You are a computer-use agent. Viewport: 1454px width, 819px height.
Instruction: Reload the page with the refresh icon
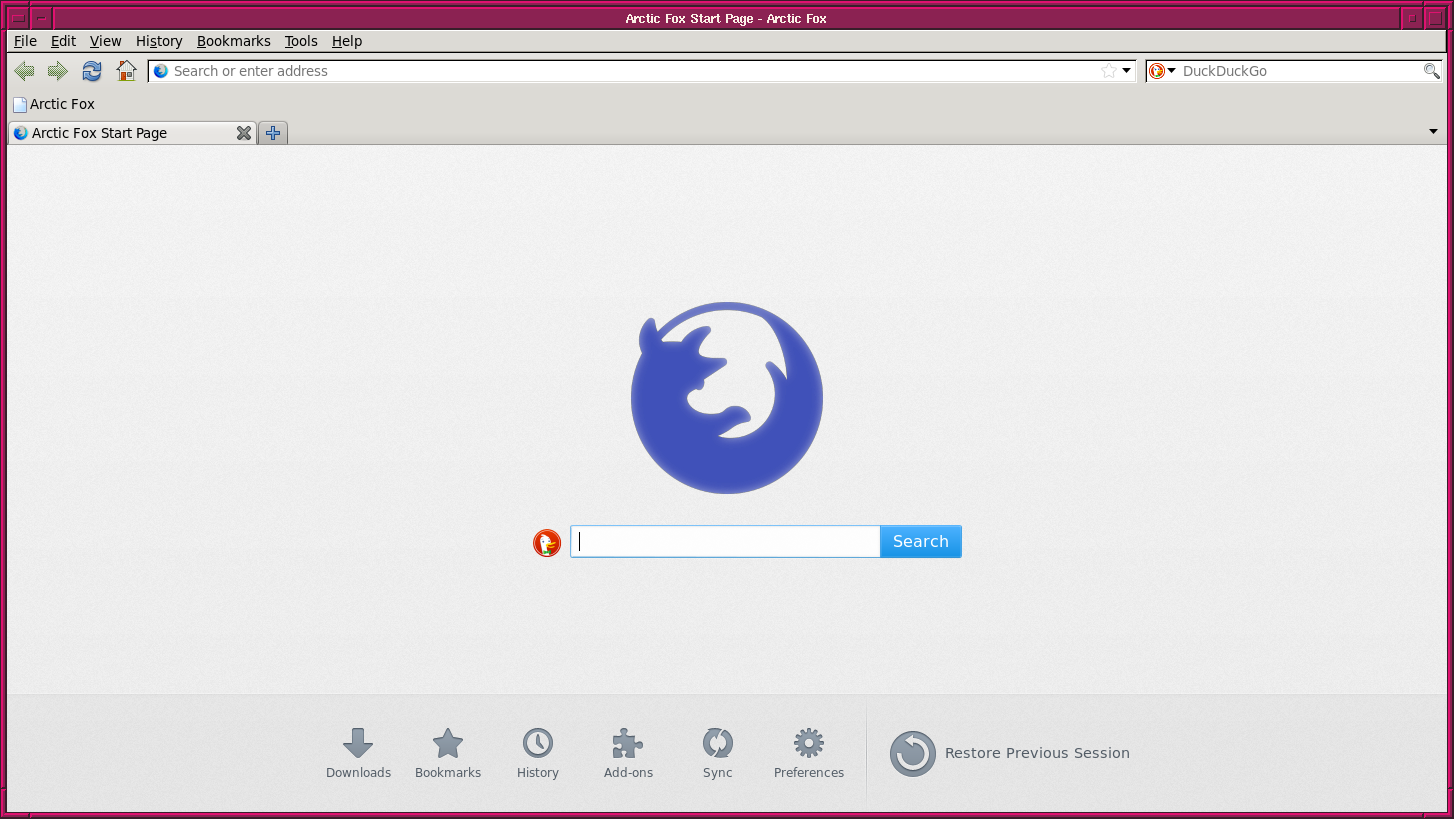(92, 71)
